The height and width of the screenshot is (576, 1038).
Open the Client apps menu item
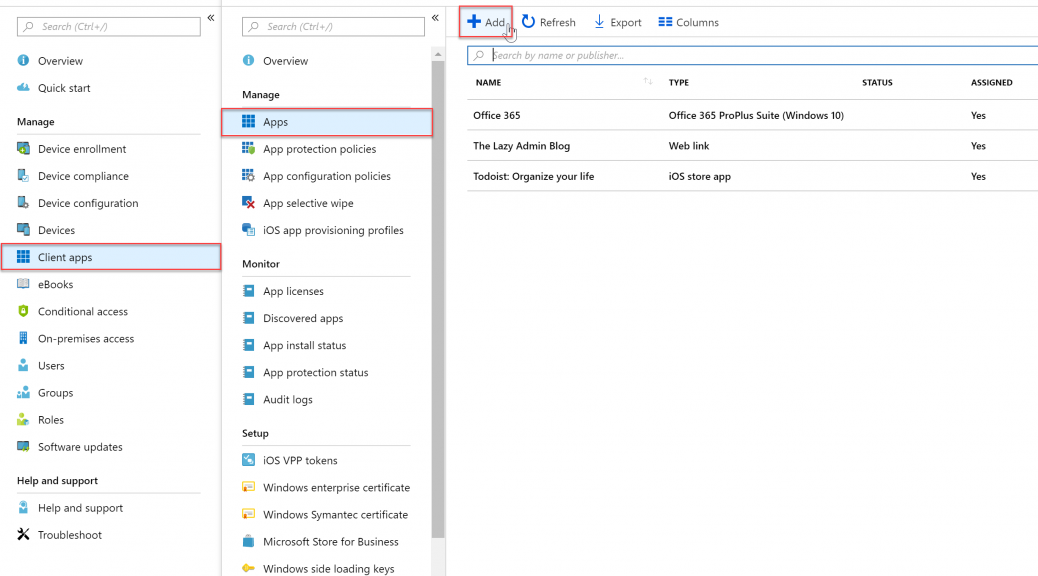(111, 258)
